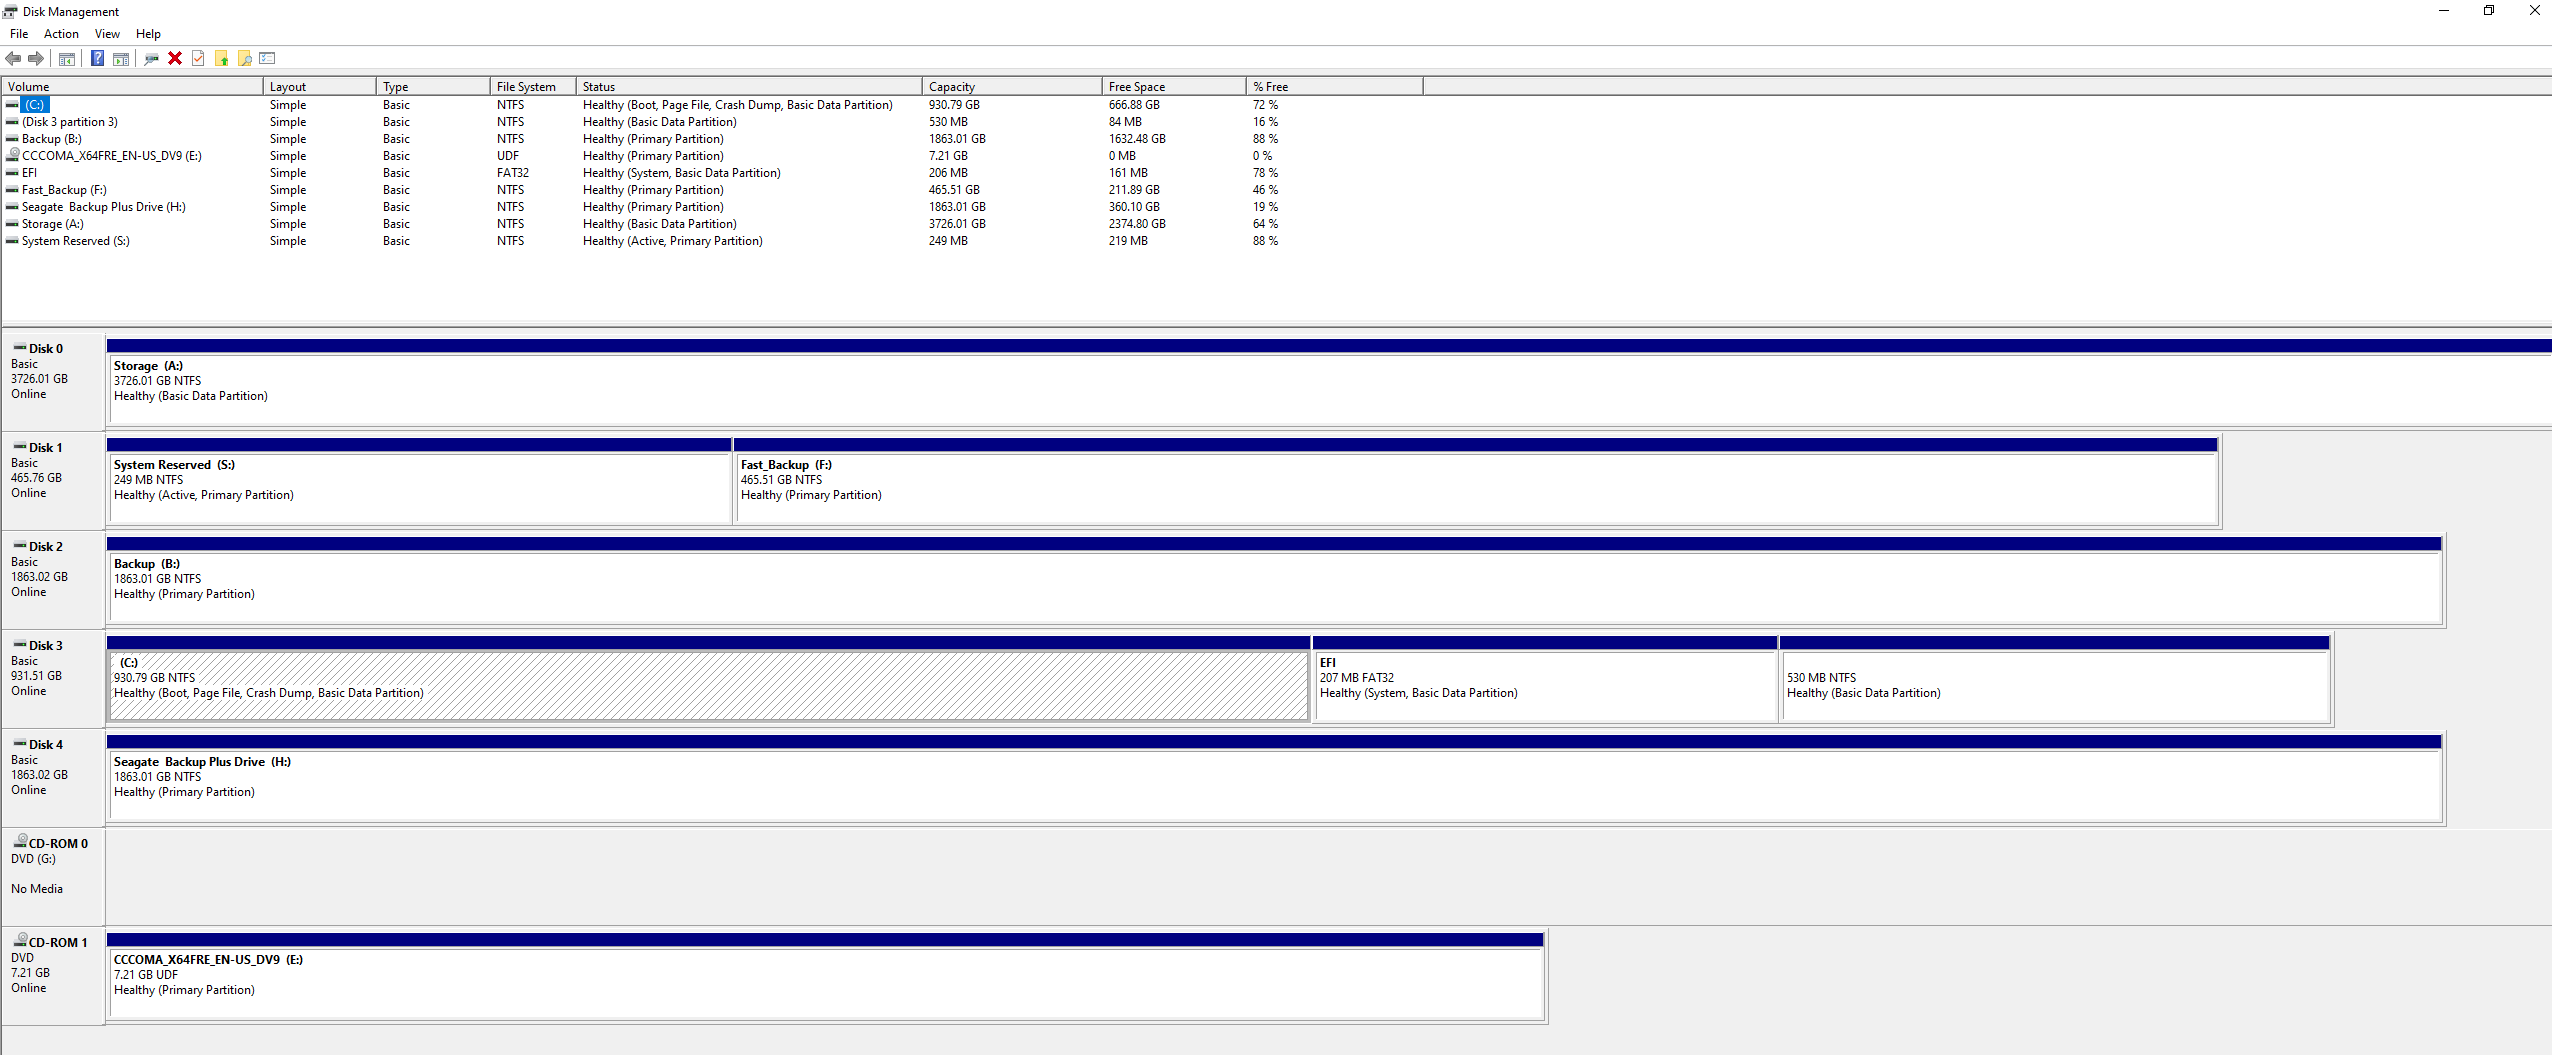Click the Status column header

[749, 87]
